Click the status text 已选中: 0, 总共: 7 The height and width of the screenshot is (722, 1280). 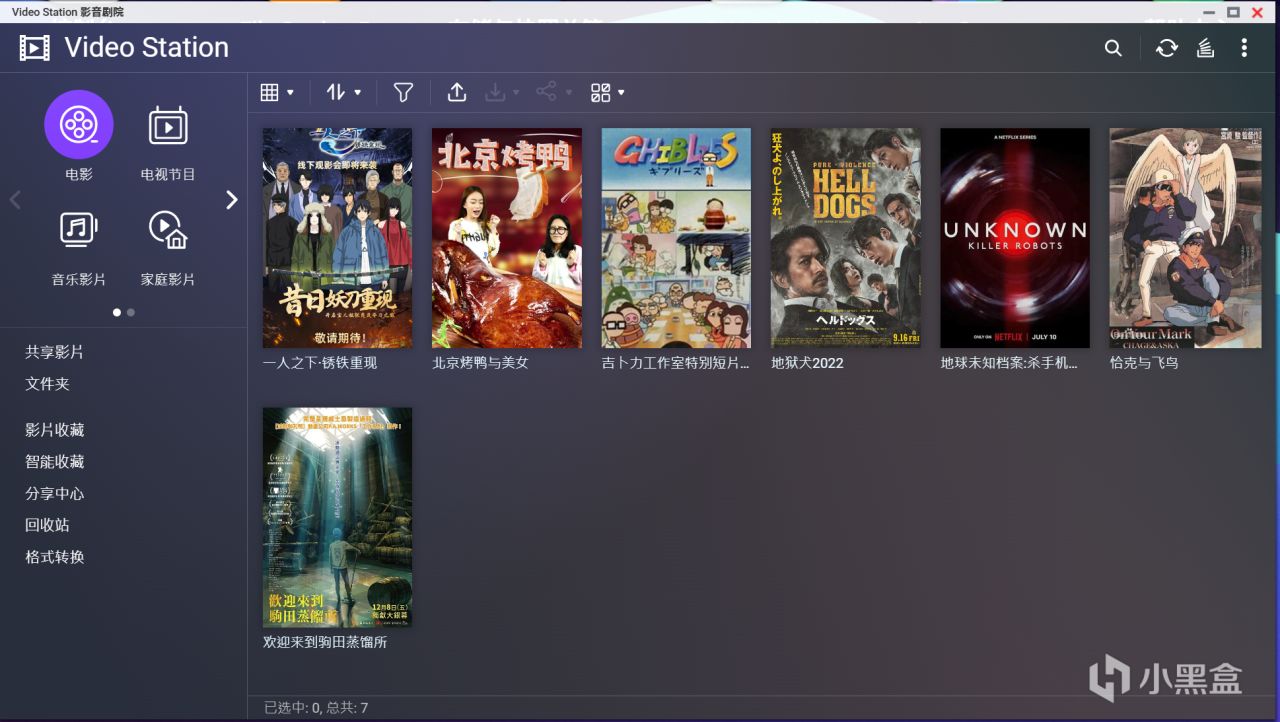click(x=316, y=708)
